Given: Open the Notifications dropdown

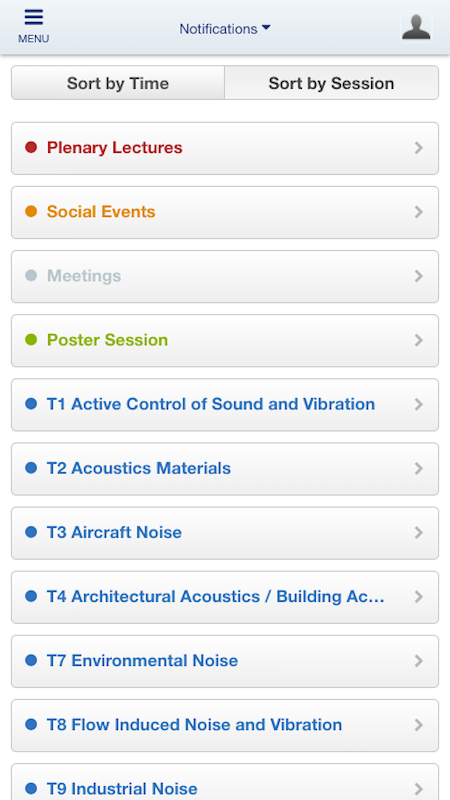Looking at the screenshot, I should [224, 29].
